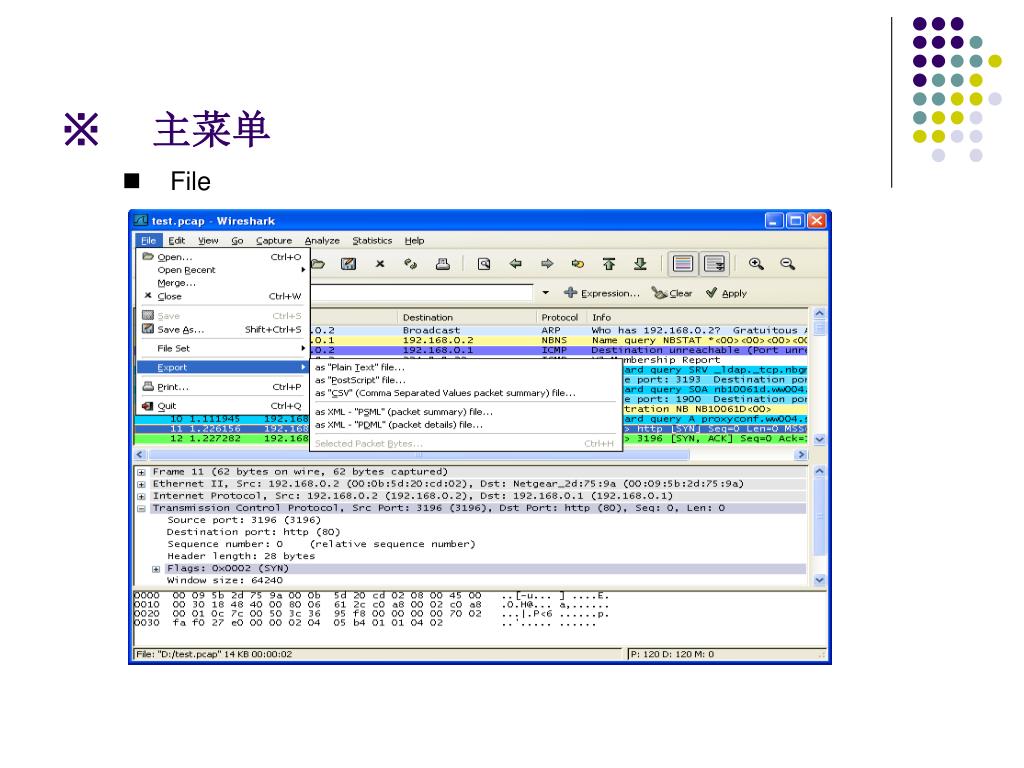
Task: Click packet list scrollbar down arrow
Action: click(x=819, y=440)
